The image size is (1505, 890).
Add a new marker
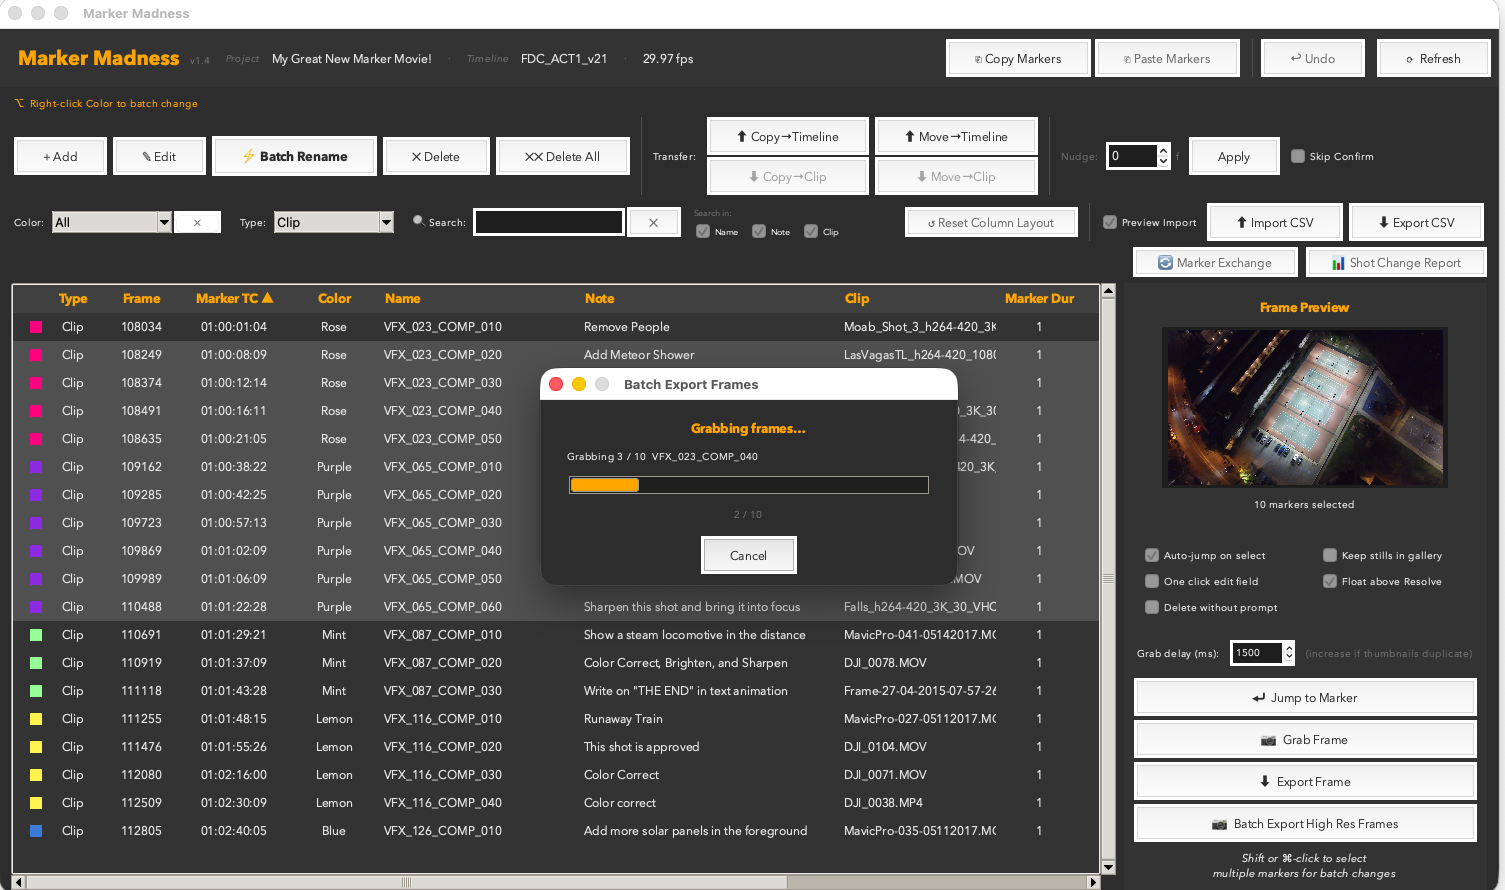click(60, 156)
